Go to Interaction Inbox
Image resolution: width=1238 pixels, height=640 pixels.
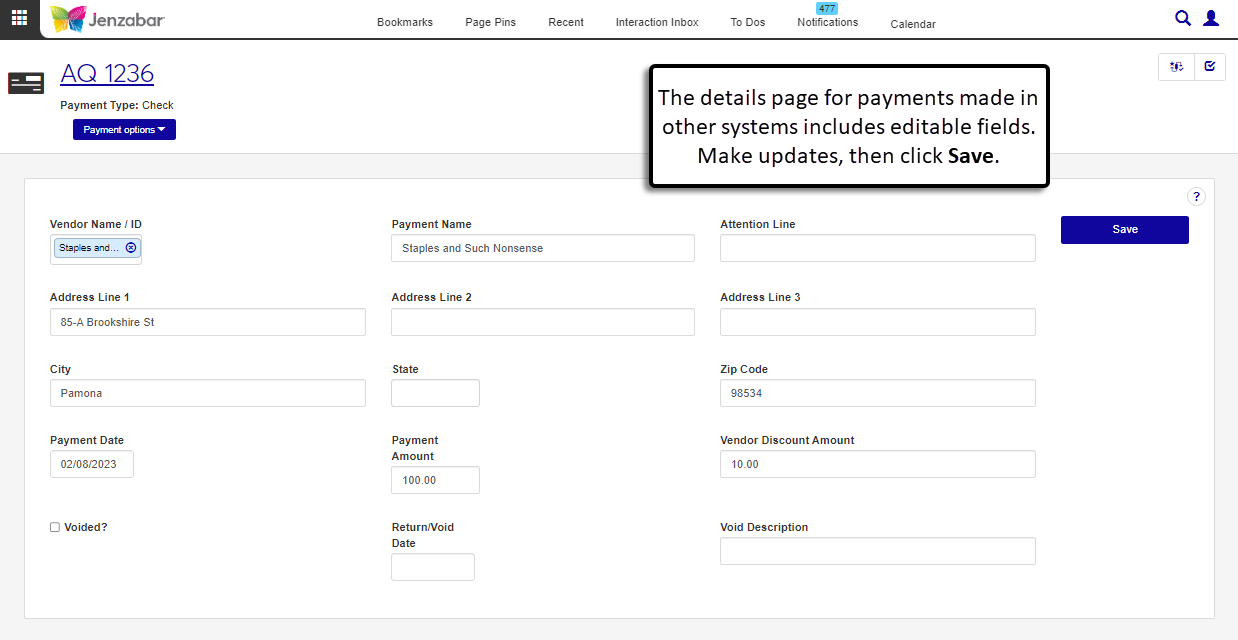(x=657, y=22)
